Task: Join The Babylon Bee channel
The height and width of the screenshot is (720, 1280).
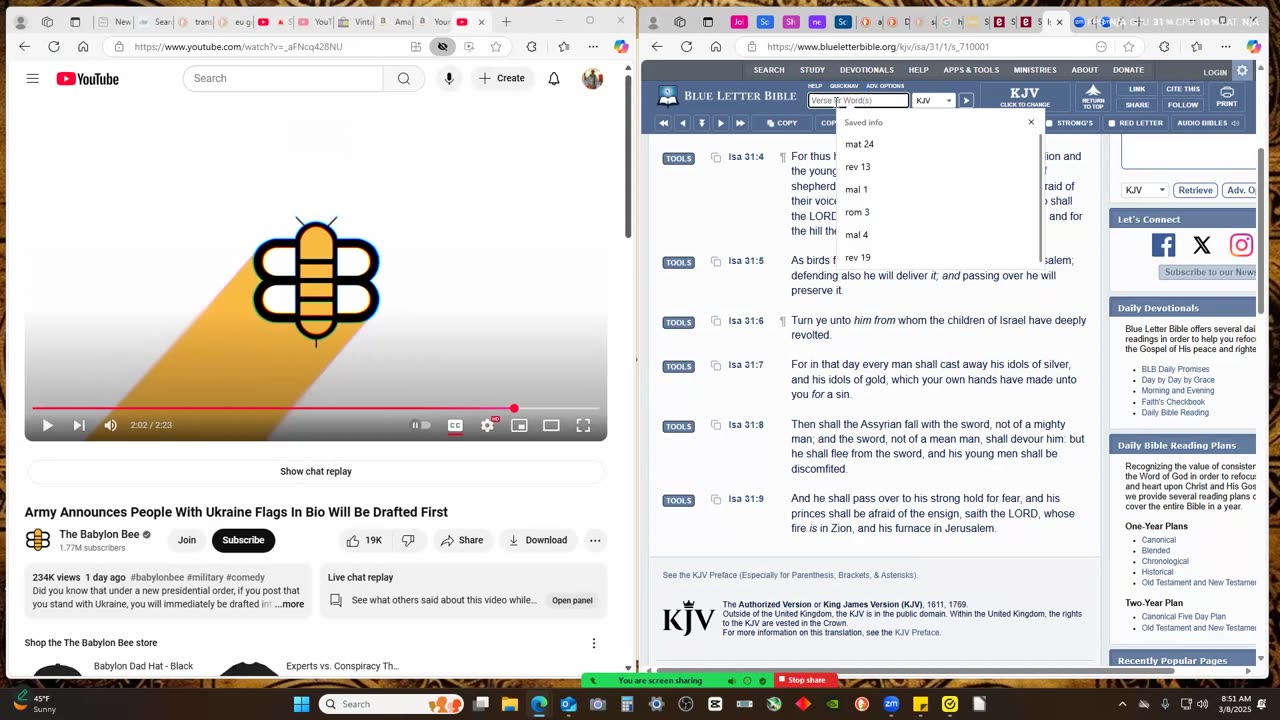Action: 187,540
